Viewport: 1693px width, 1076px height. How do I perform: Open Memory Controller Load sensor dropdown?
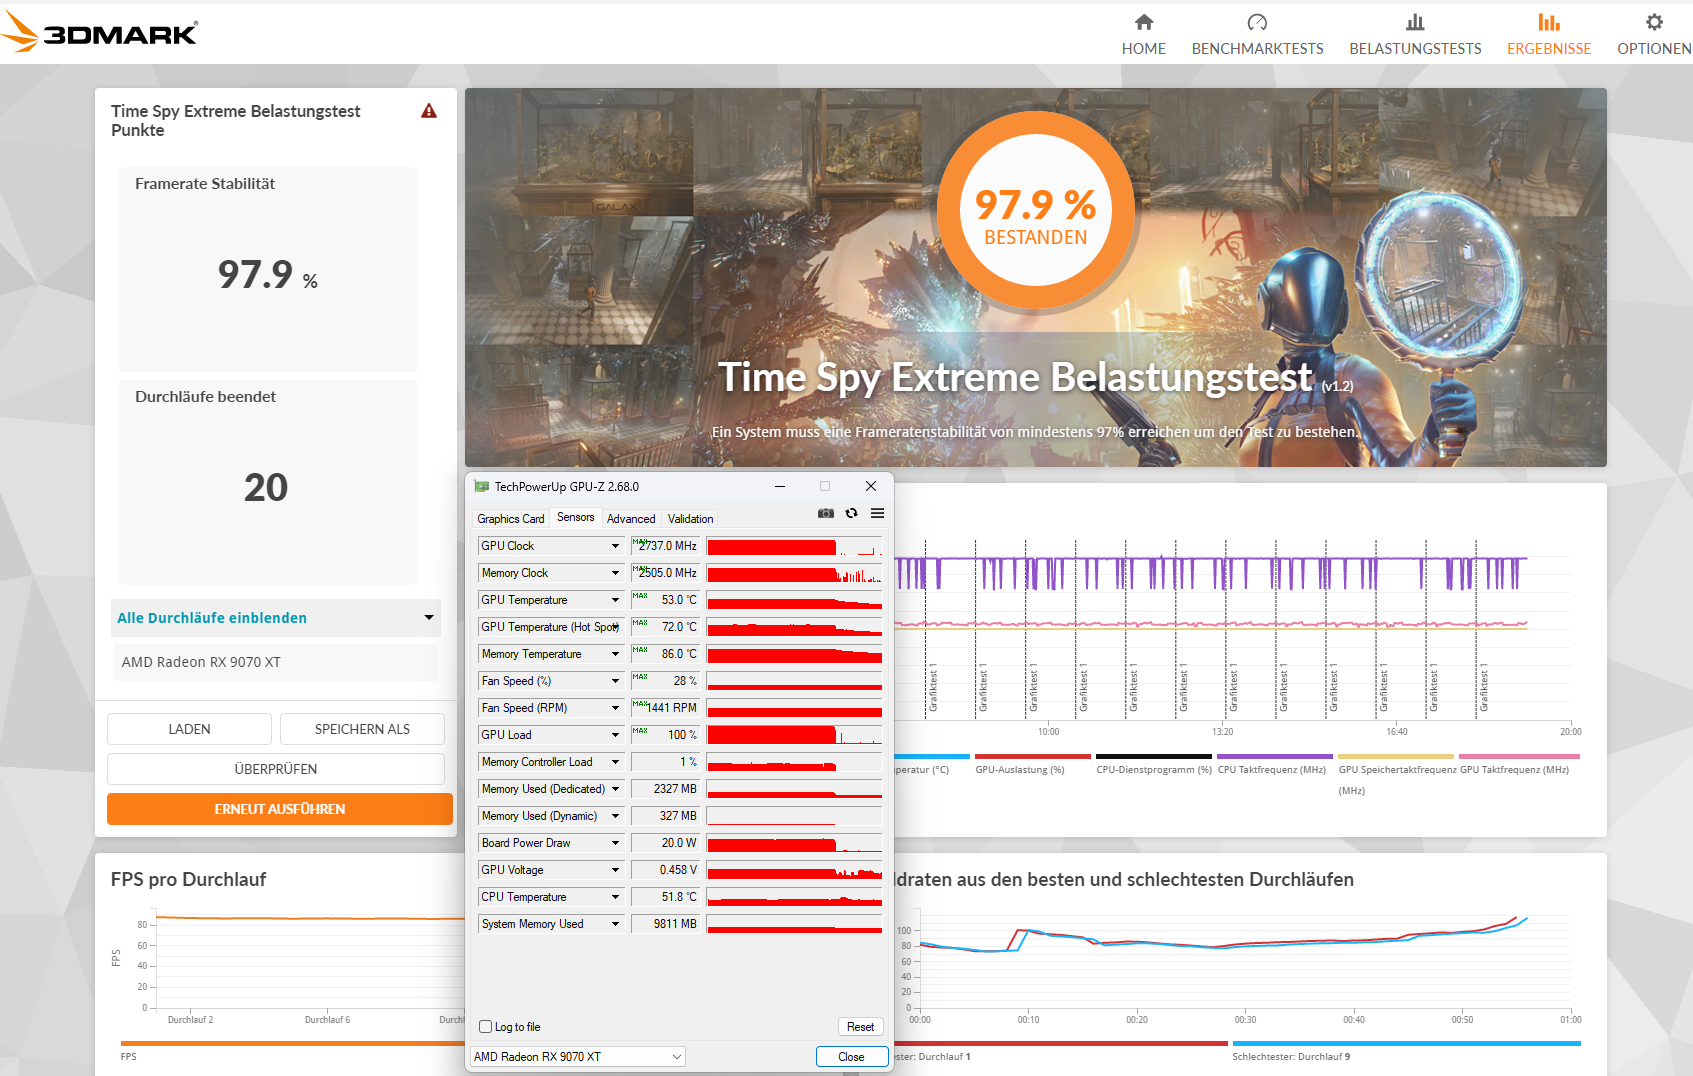615,762
